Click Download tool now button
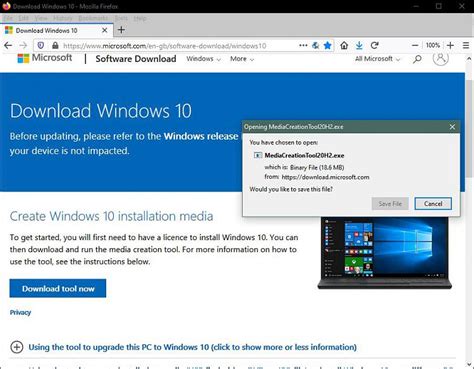 point(58,288)
